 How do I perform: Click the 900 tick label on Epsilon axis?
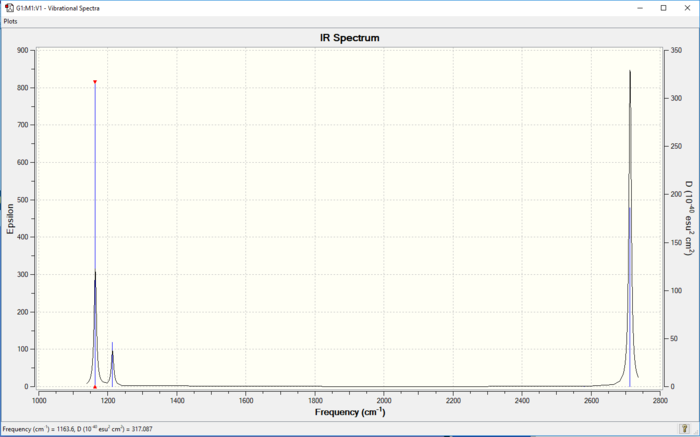coord(23,50)
